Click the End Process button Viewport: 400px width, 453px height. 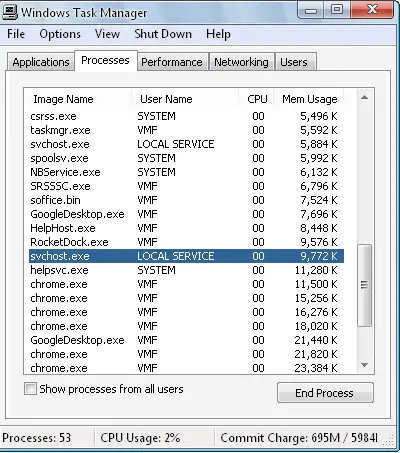(325, 393)
